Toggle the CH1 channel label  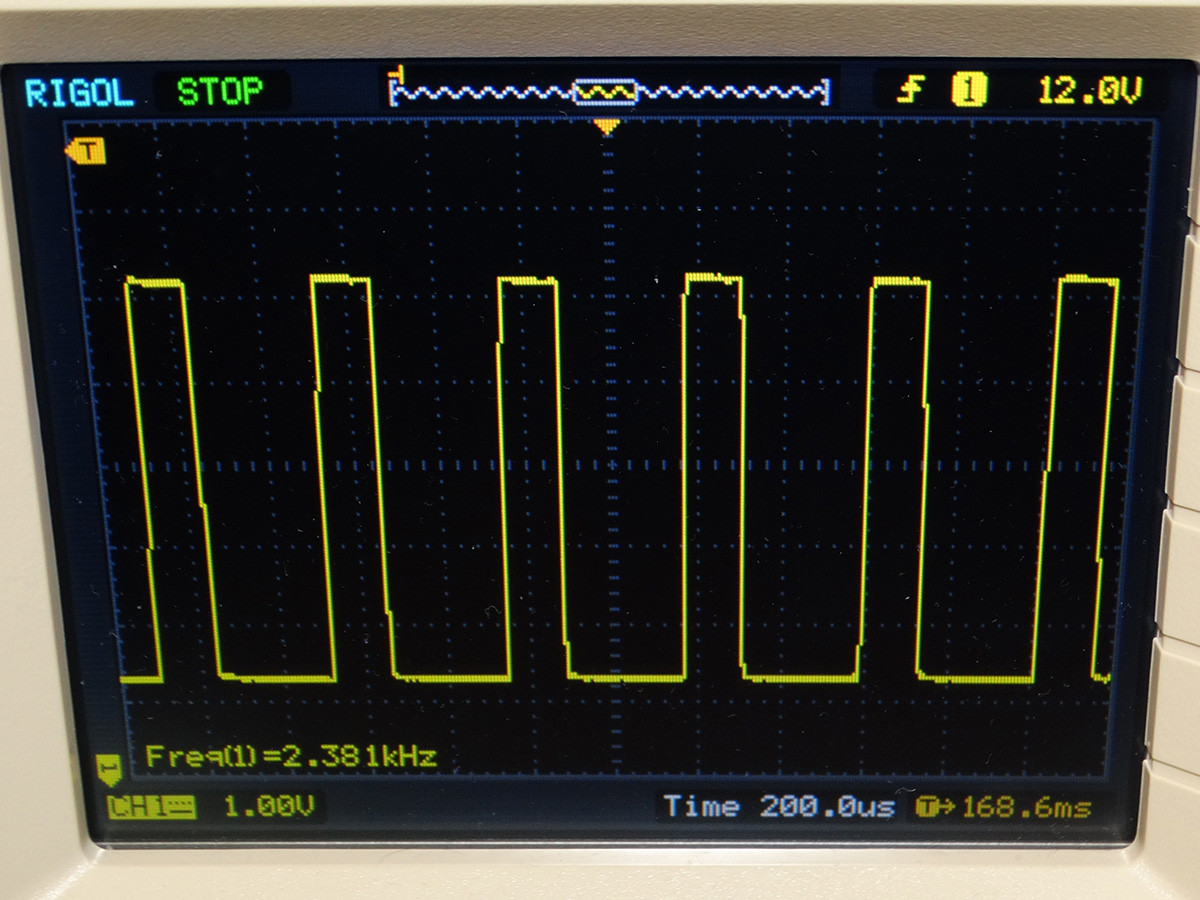pyautogui.click(x=150, y=806)
